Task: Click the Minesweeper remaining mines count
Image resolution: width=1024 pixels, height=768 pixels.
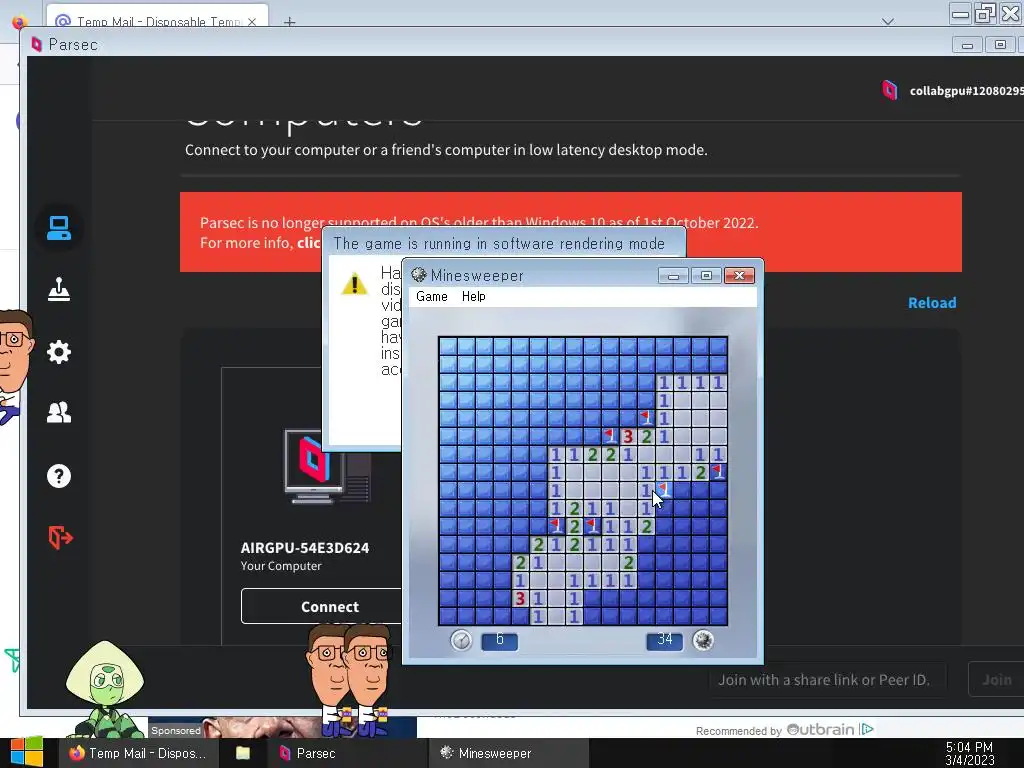Action: 664,641
